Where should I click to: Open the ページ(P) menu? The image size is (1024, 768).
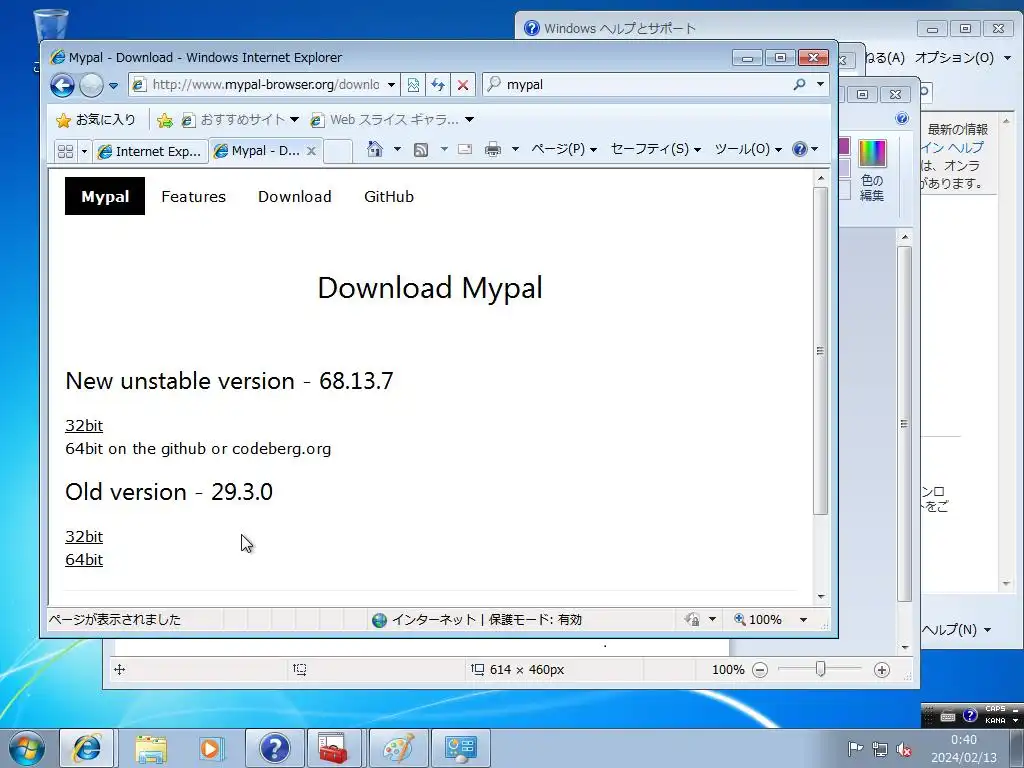pos(564,149)
